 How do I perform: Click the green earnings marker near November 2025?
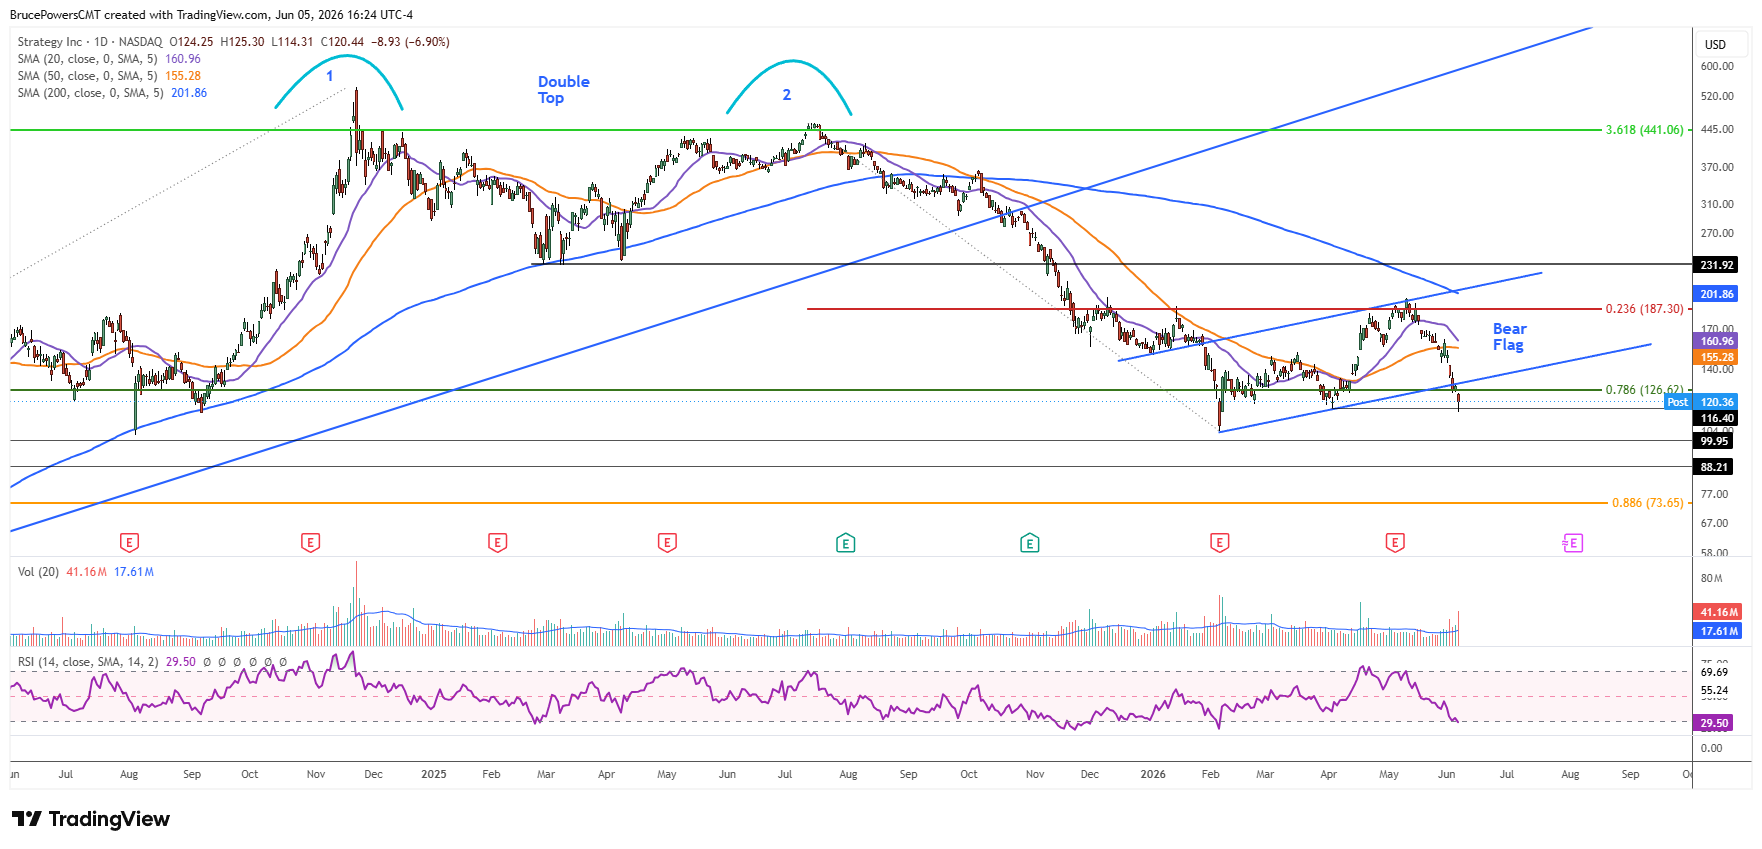click(x=1029, y=543)
